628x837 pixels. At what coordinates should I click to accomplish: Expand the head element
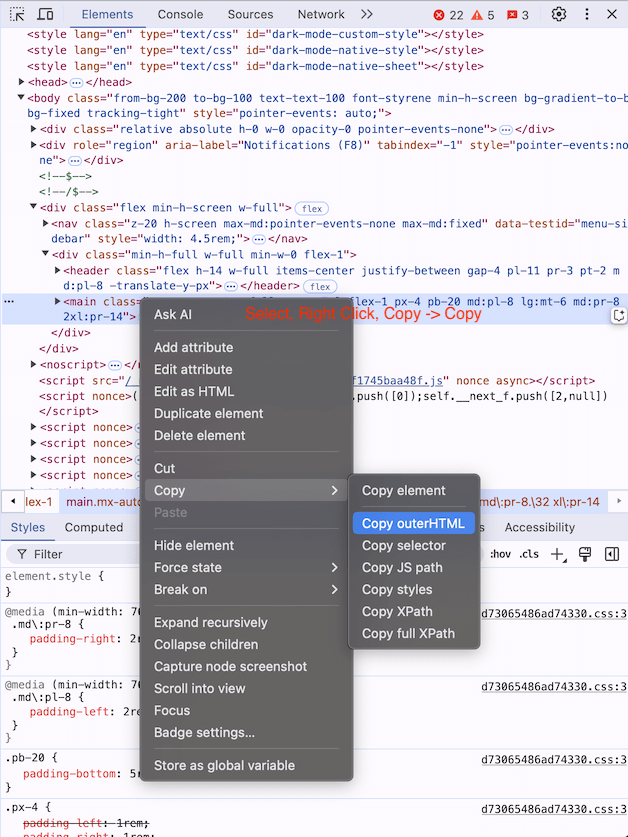21,82
